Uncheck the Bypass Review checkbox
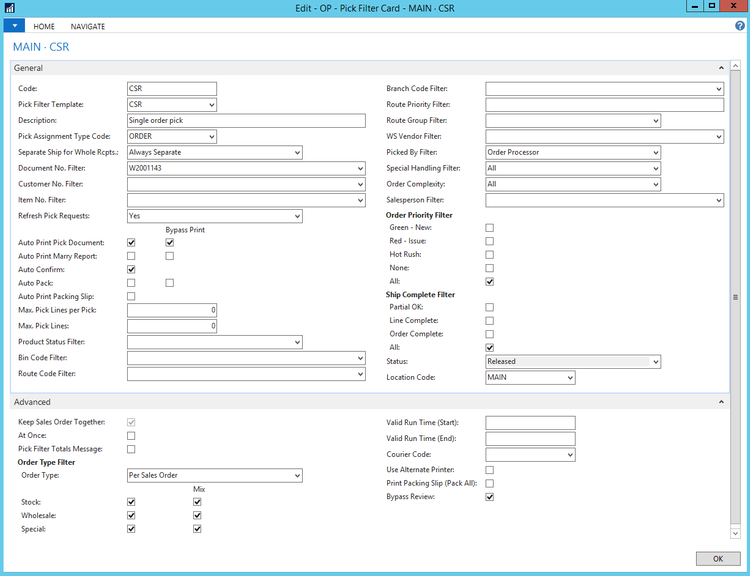This screenshot has width=750, height=576. coord(489,497)
